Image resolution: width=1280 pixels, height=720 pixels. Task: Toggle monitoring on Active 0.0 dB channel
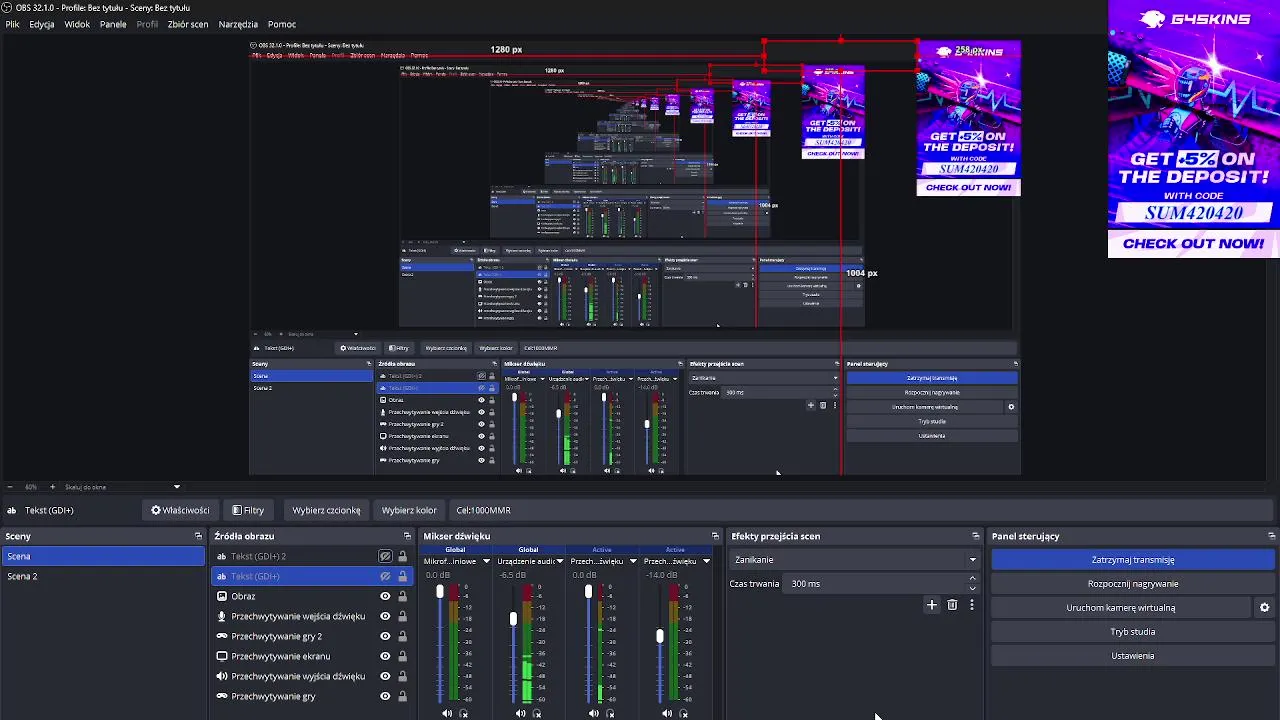click(610, 714)
